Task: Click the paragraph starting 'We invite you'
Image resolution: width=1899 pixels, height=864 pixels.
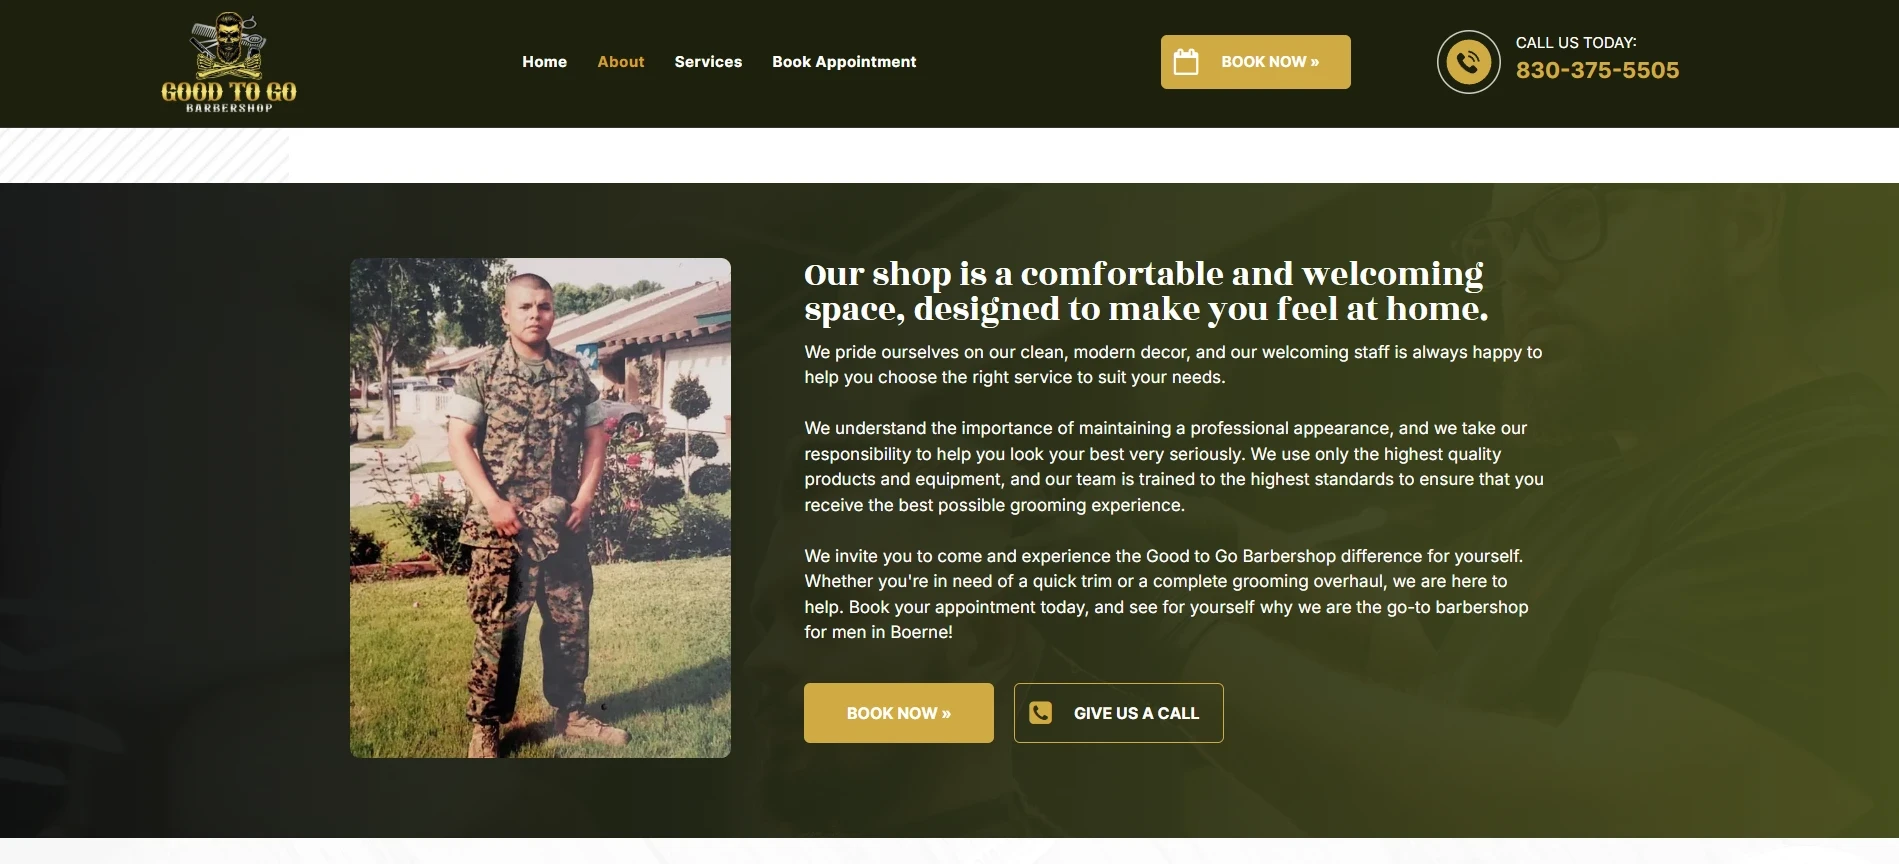Action: tap(1166, 594)
